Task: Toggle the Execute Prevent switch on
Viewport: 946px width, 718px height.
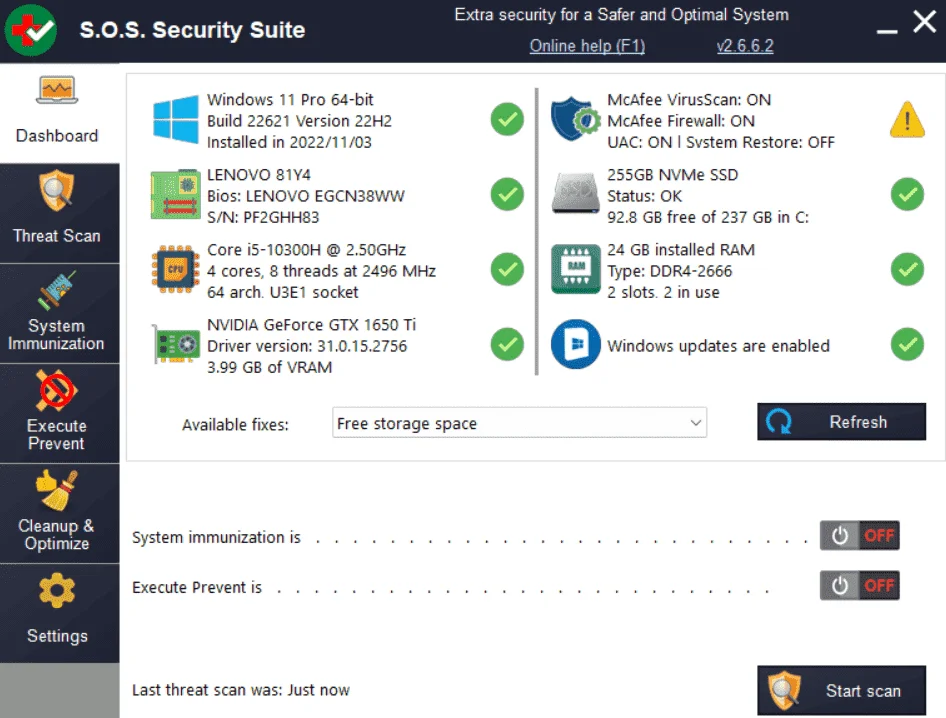Action: click(x=859, y=585)
